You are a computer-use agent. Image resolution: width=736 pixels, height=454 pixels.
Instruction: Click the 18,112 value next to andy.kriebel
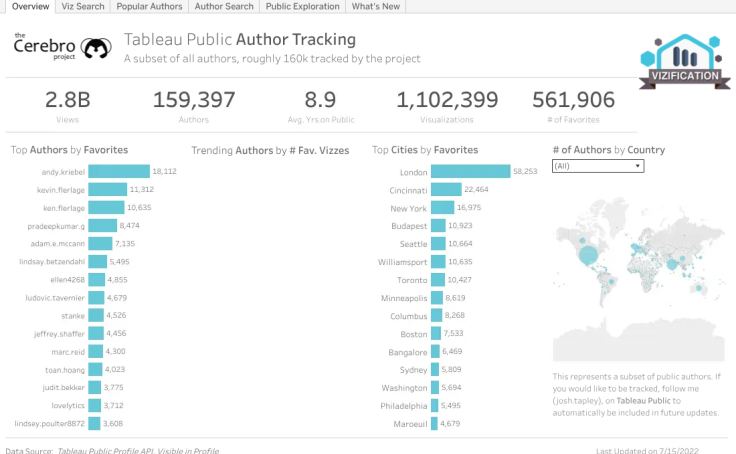coord(164,171)
